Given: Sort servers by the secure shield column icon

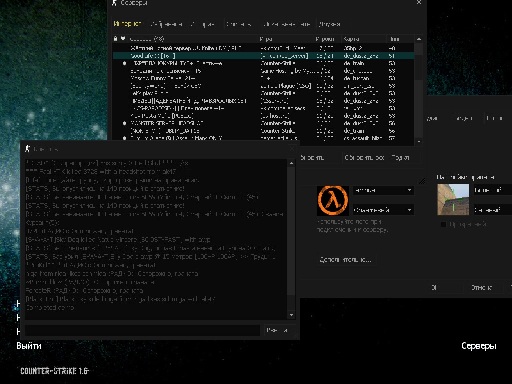Looking at the screenshot, I should [x=123, y=39].
